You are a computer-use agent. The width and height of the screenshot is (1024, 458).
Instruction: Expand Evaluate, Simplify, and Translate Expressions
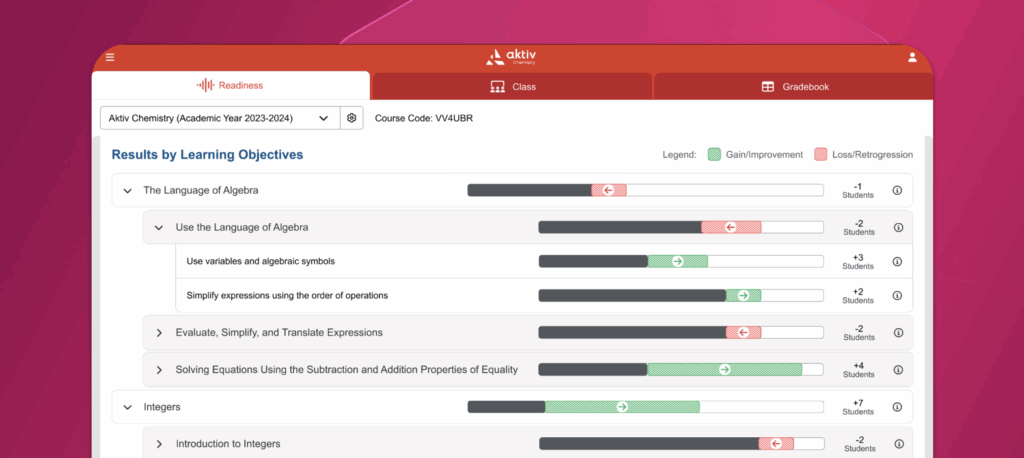[159, 332]
